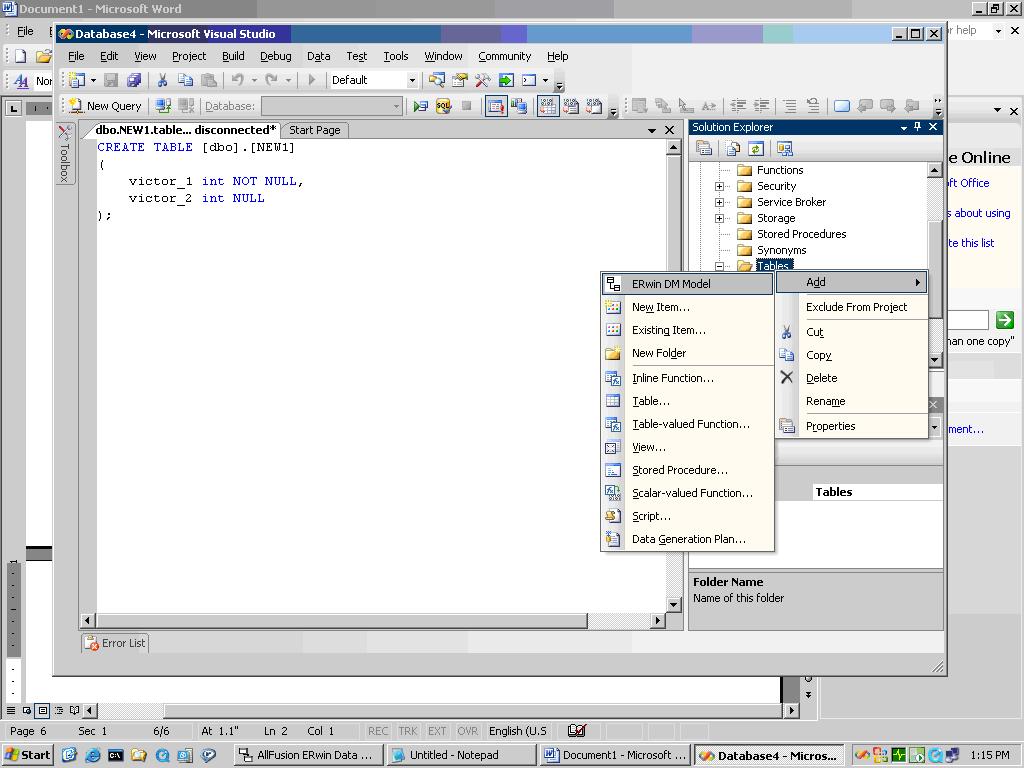
Task: Open the Community menu
Action: 504,56
